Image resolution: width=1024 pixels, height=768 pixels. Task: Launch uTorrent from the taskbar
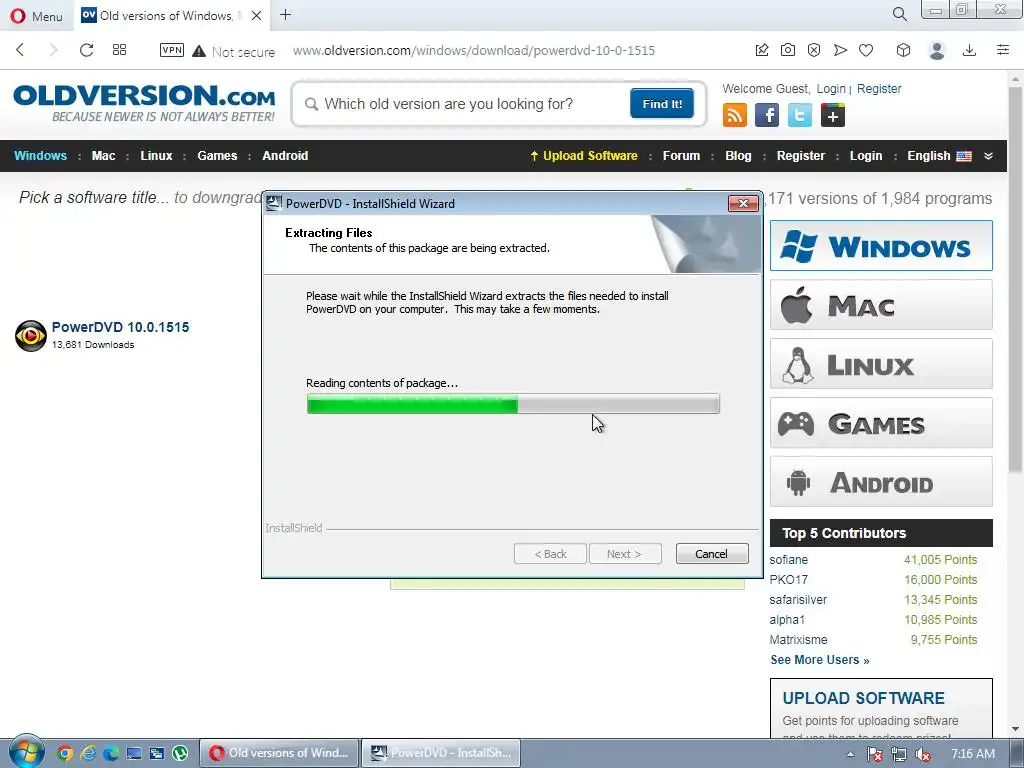click(x=180, y=753)
